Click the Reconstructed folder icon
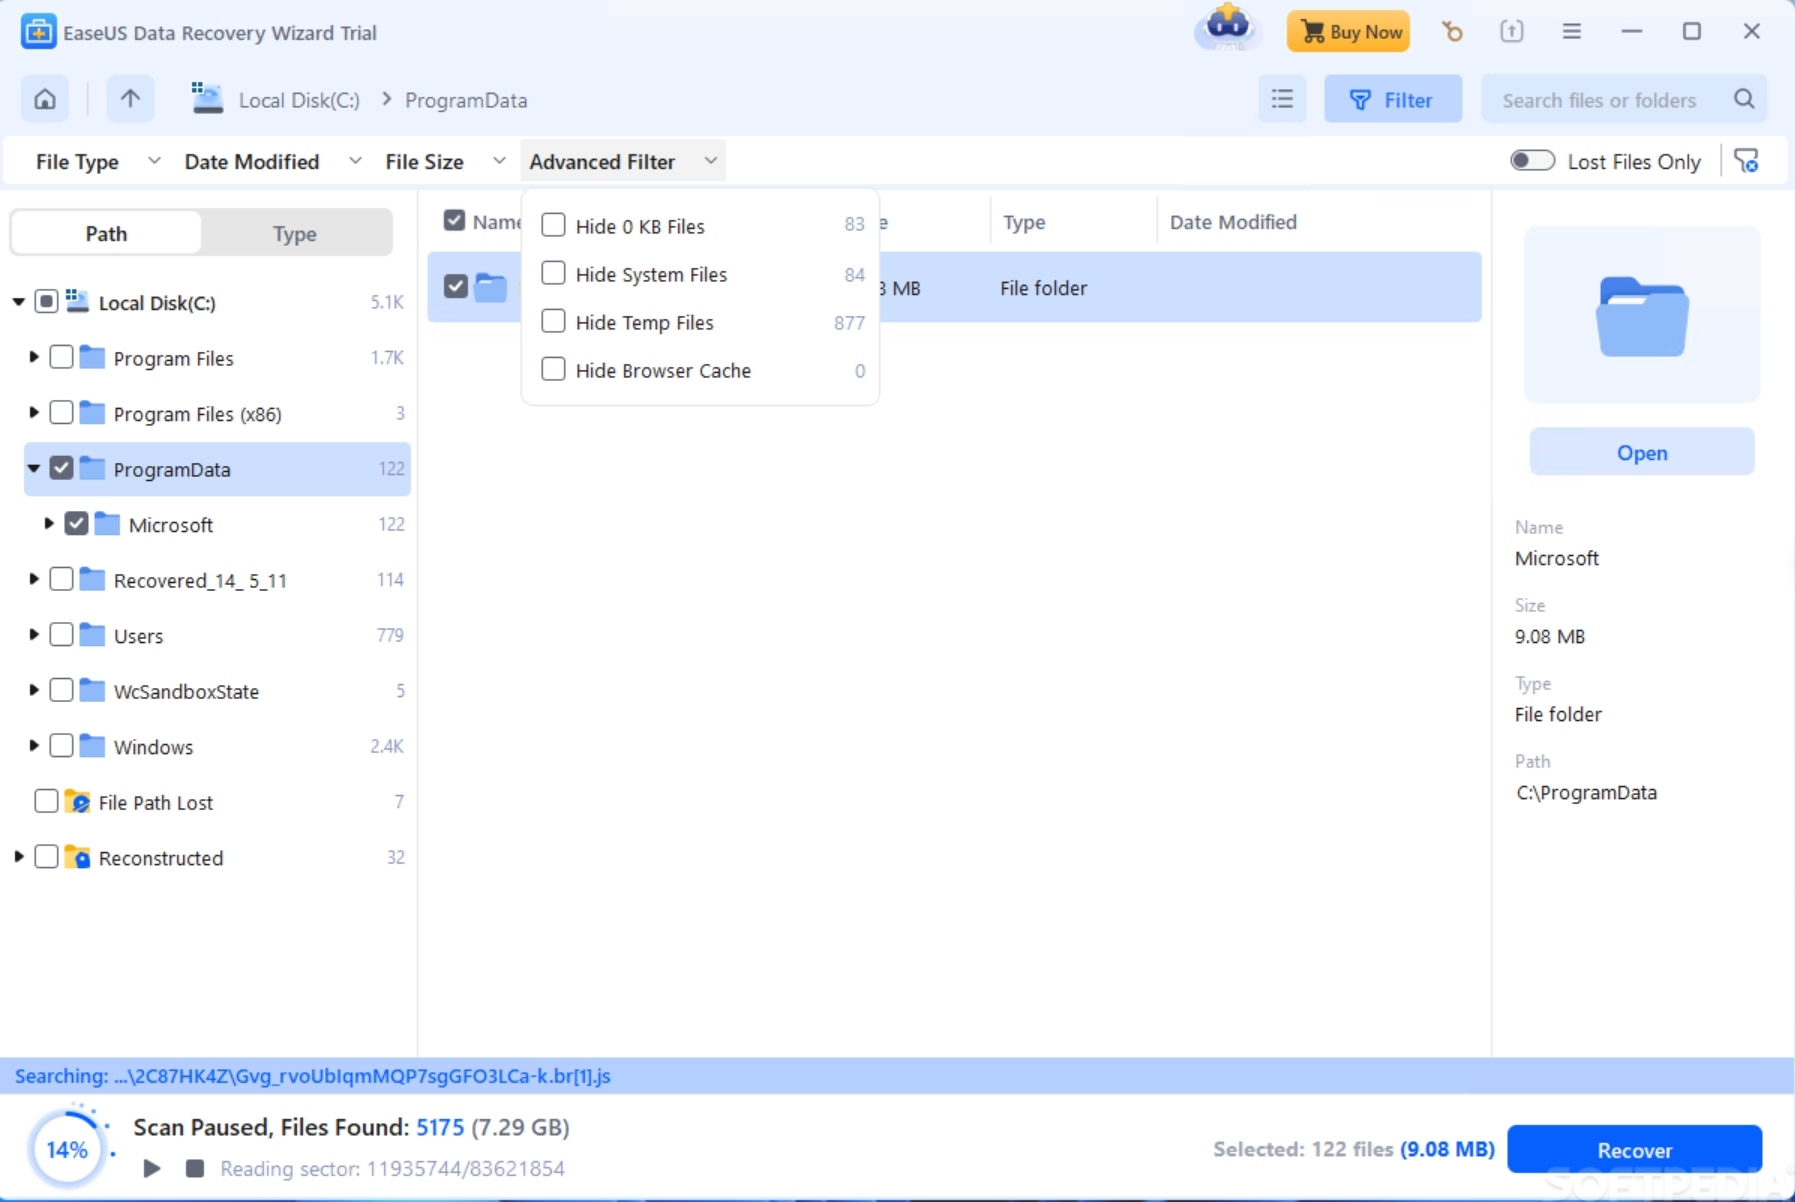Screen dimensions: 1795x1202 [77, 858]
